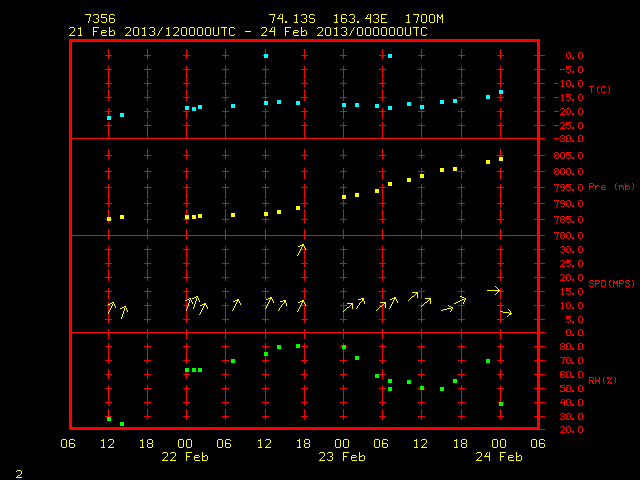
Task: Click the wind arrow just below 15 MPS at far right
Action: coord(494,291)
